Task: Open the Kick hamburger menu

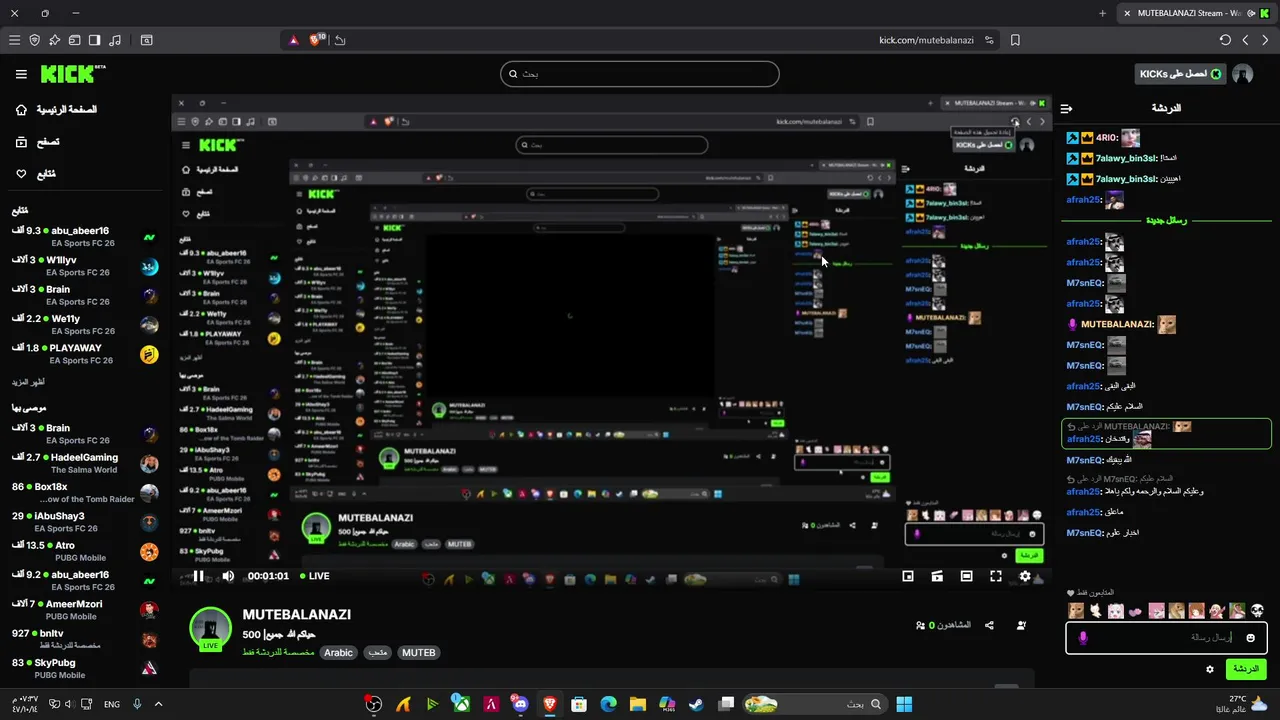Action: tap(21, 74)
